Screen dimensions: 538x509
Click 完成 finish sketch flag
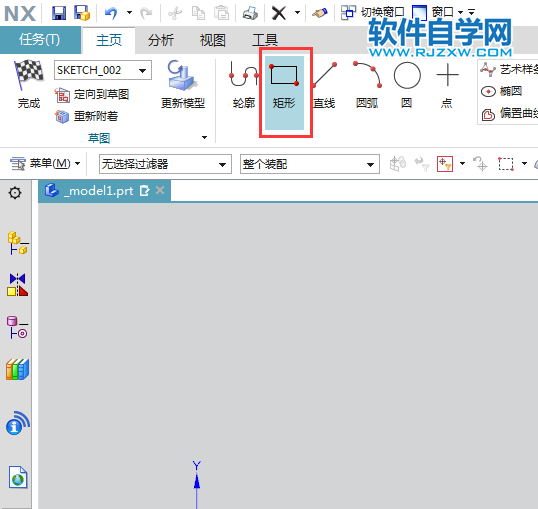tap(29, 84)
